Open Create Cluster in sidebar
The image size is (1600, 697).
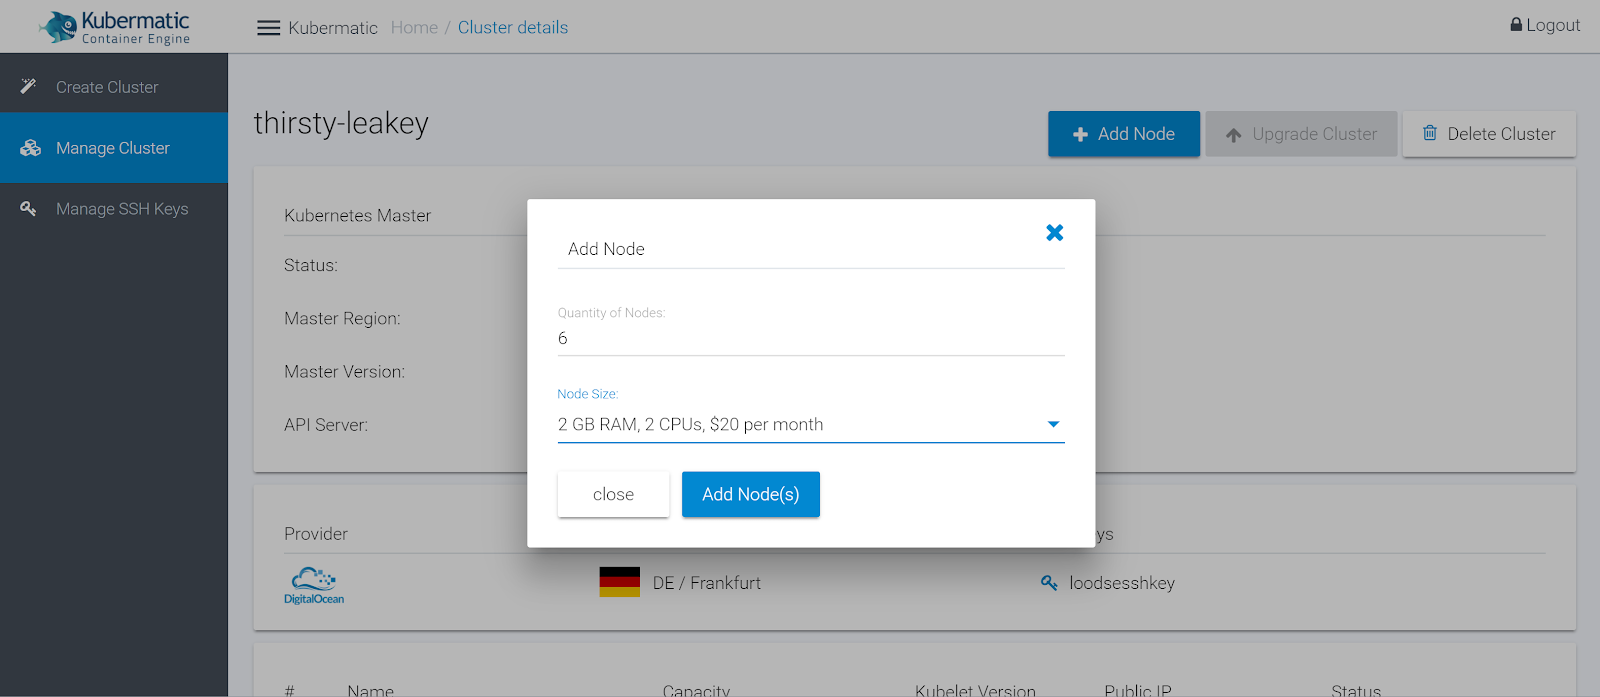pyautogui.click(x=107, y=87)
